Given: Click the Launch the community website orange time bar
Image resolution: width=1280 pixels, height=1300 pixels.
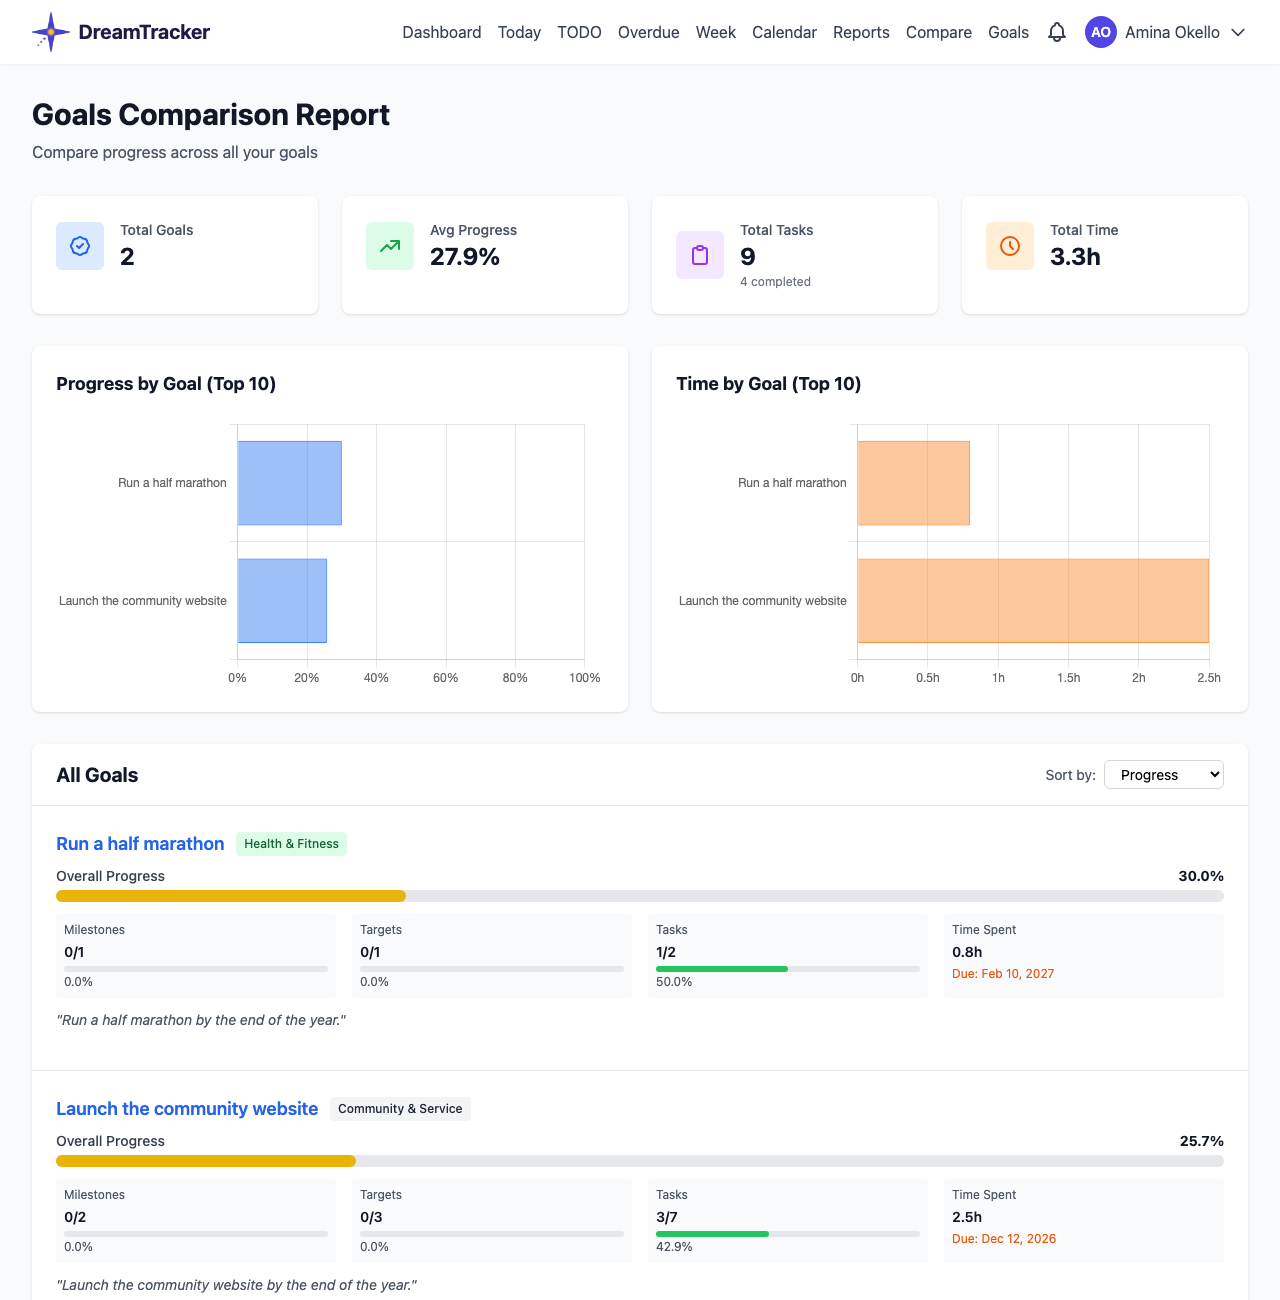Looking at the screenshot, I should point(1033,600).
